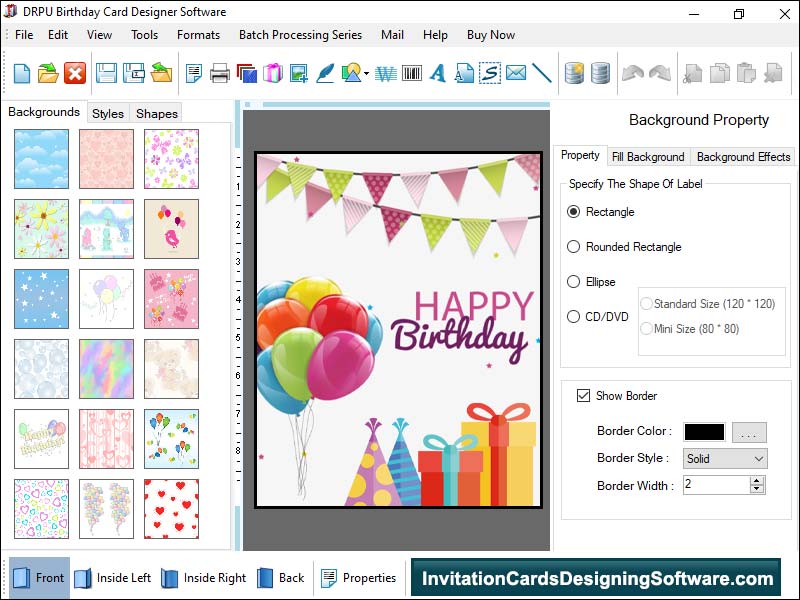Viewport: 800px width, 600px height.
Task: Open the Batch Processing Series menu
Action: (300, 35)
